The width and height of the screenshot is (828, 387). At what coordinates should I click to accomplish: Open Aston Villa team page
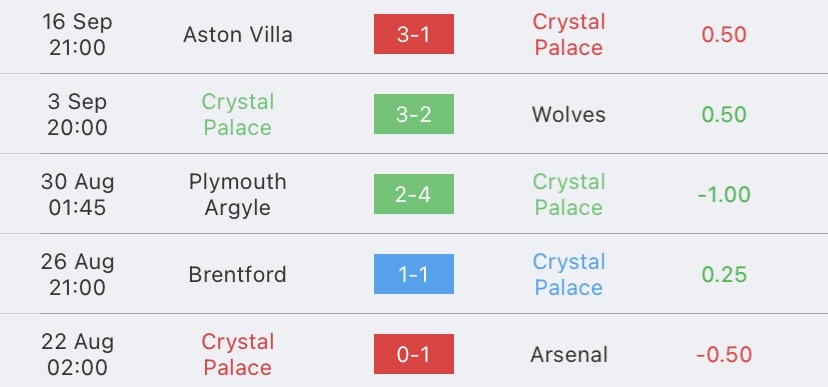[238, 35]
